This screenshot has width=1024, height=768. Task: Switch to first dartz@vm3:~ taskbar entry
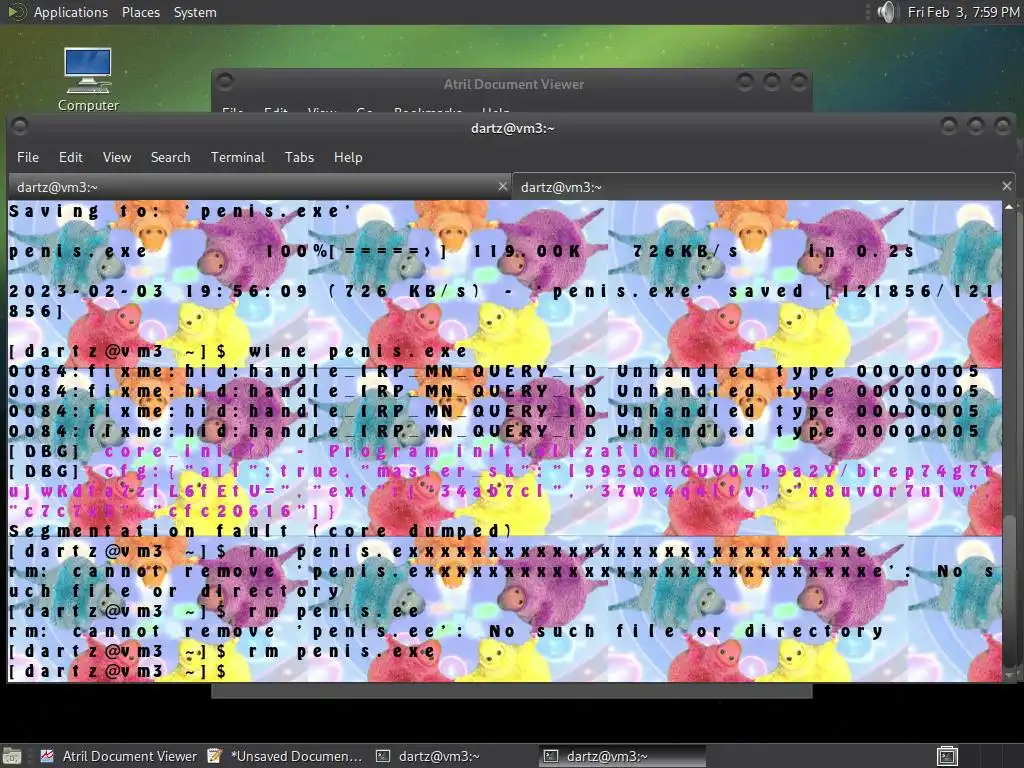429,756
